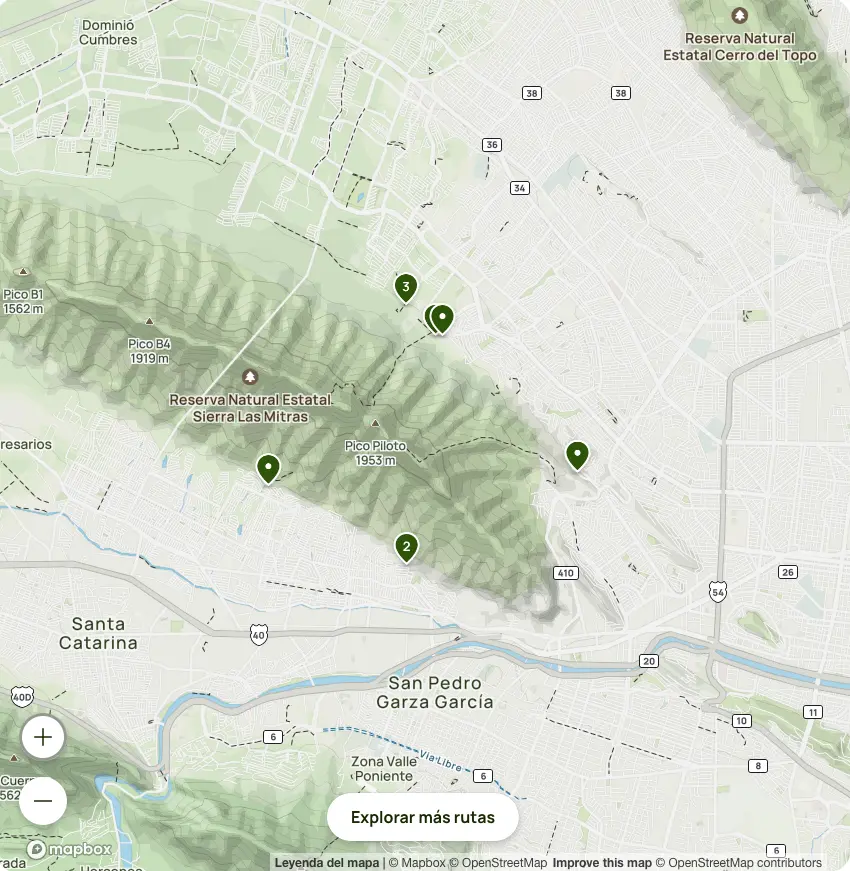Select trail marker number 2
The height and width of the screenshot is (871, 850).
(406, 546)
